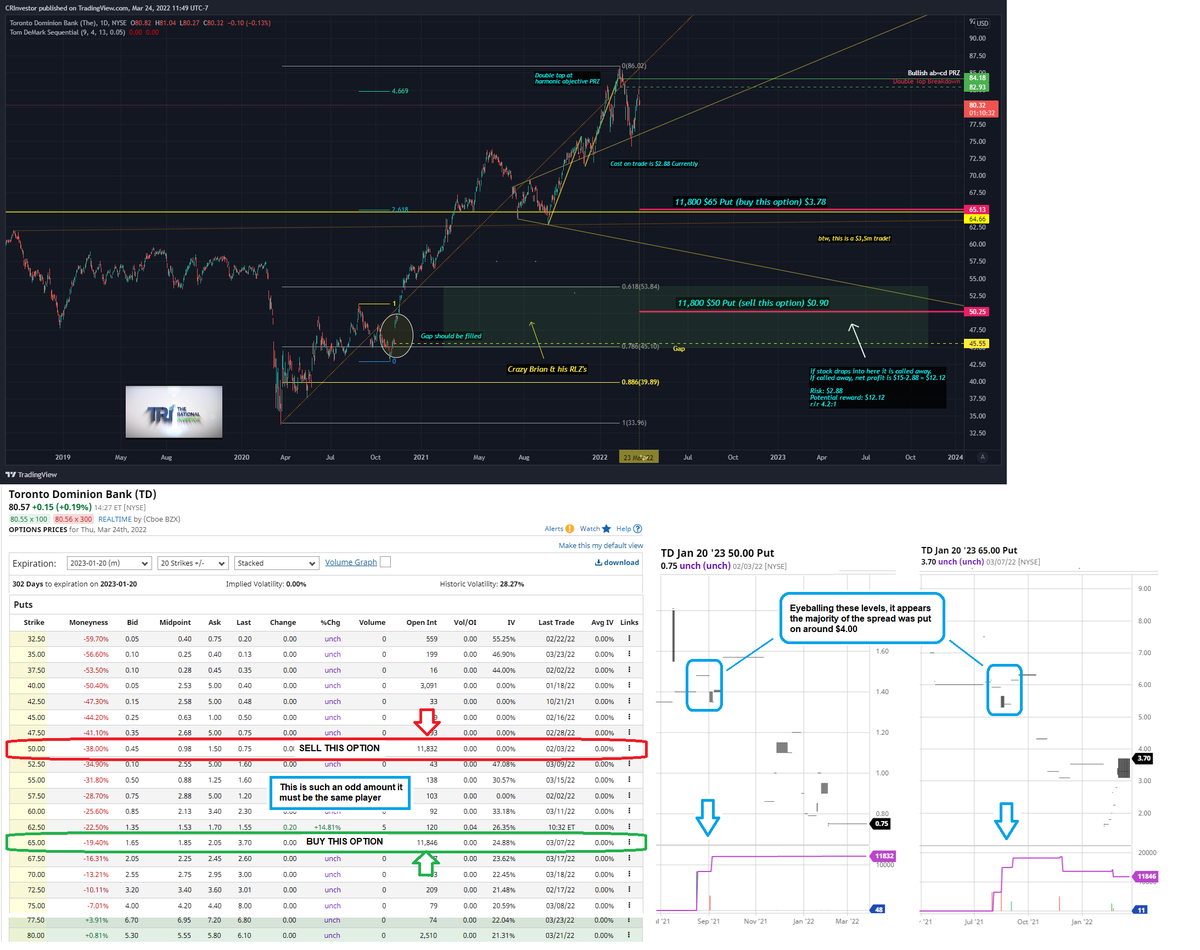The height and width of the screenshot is (950, 1200).
Task: Open links menu for 70.00 strike row
Action: [629, 873]
